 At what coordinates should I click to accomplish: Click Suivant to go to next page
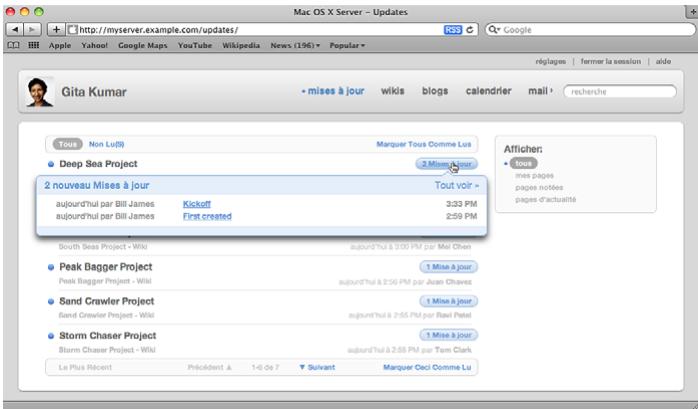click(x=317, y=368)
